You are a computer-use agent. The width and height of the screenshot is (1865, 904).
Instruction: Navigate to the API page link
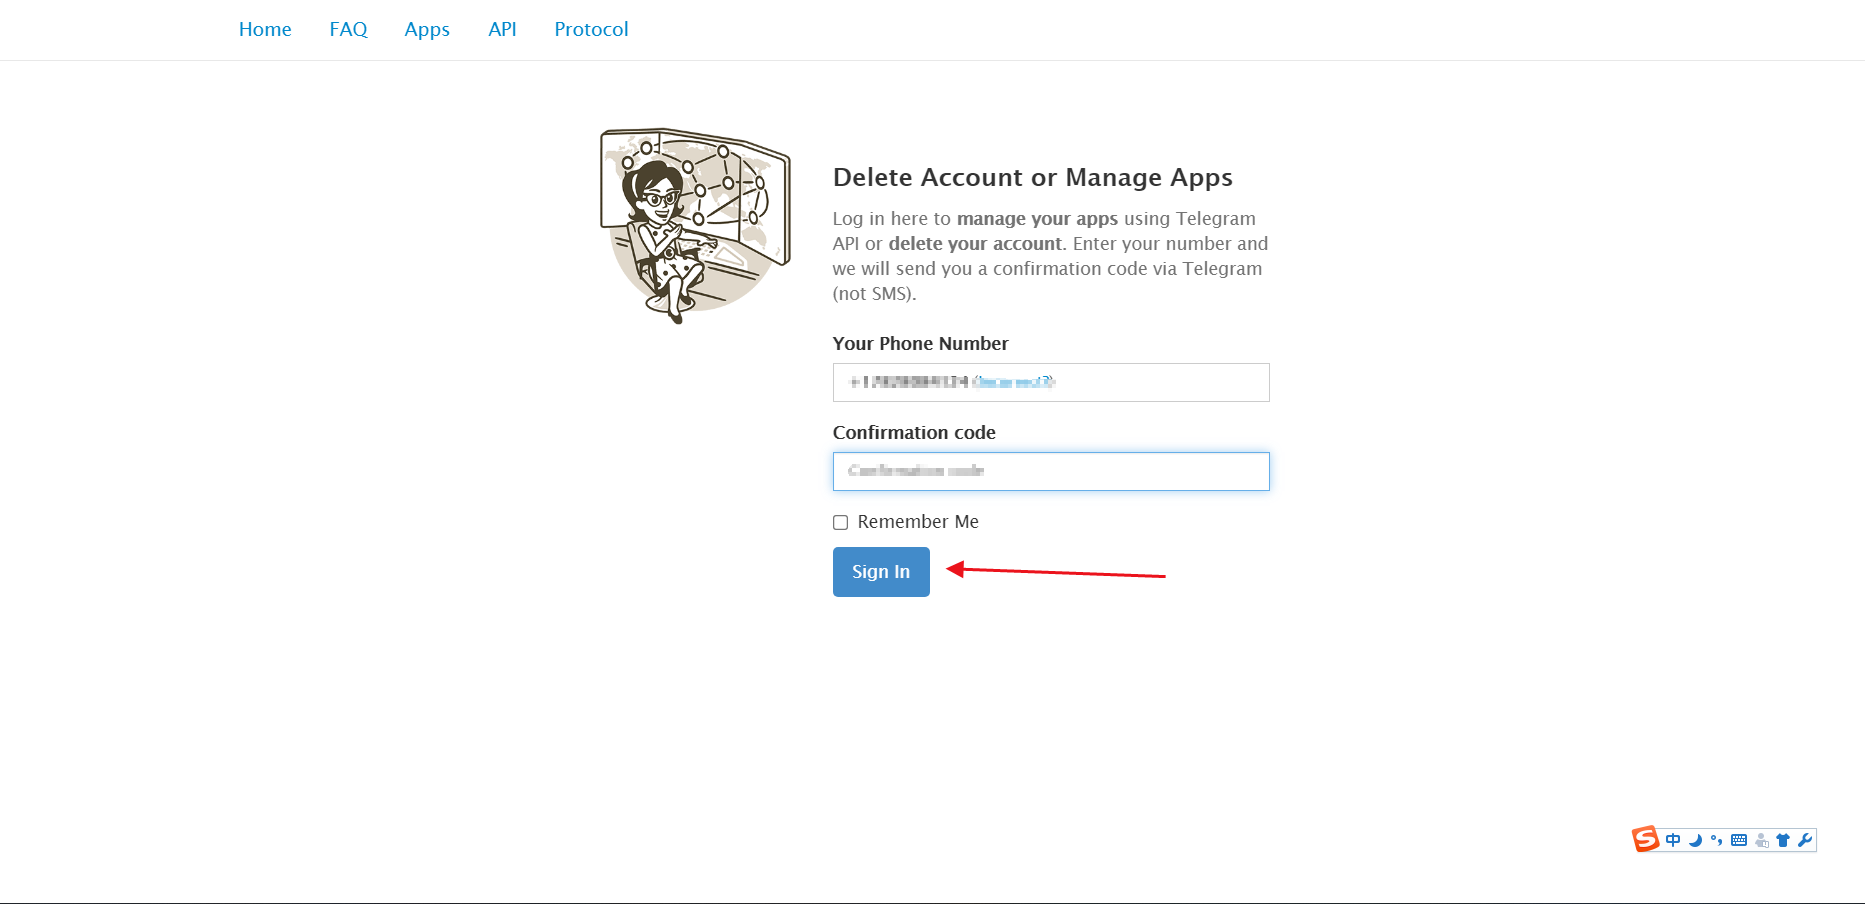pos(502,30)
